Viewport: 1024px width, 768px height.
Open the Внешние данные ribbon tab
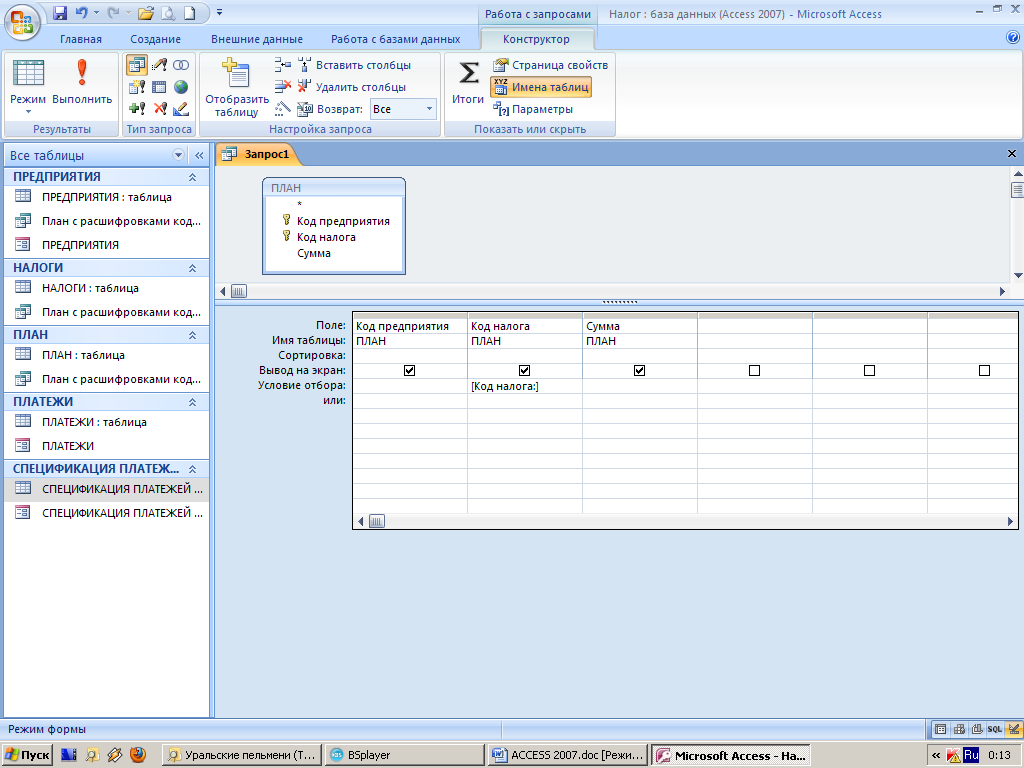(x=257, y=39)
